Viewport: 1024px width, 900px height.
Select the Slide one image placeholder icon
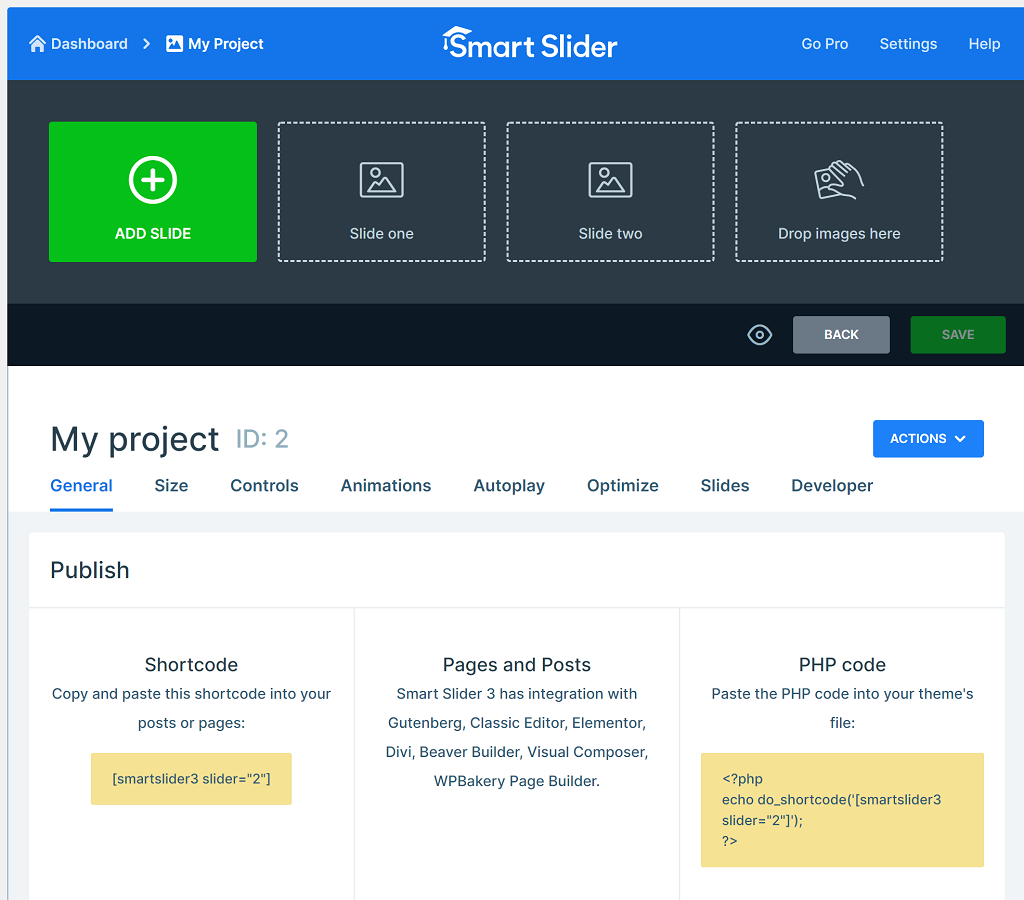[381, 180]
